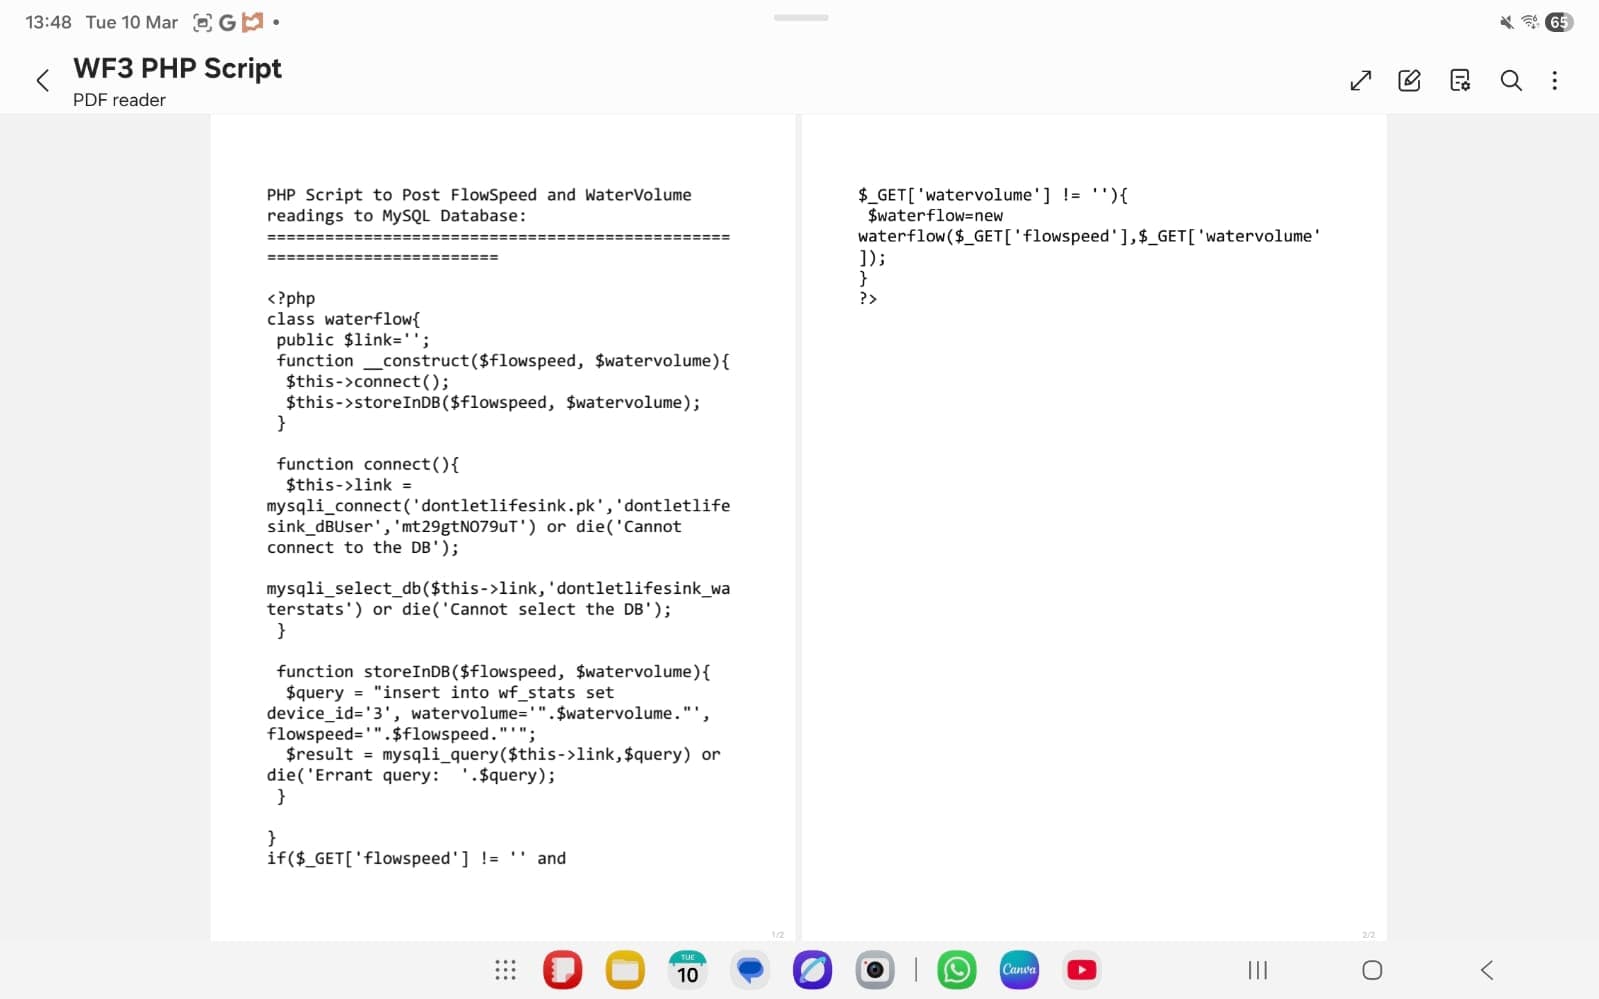Open the three-dot more options menu

coord(1554,81)
